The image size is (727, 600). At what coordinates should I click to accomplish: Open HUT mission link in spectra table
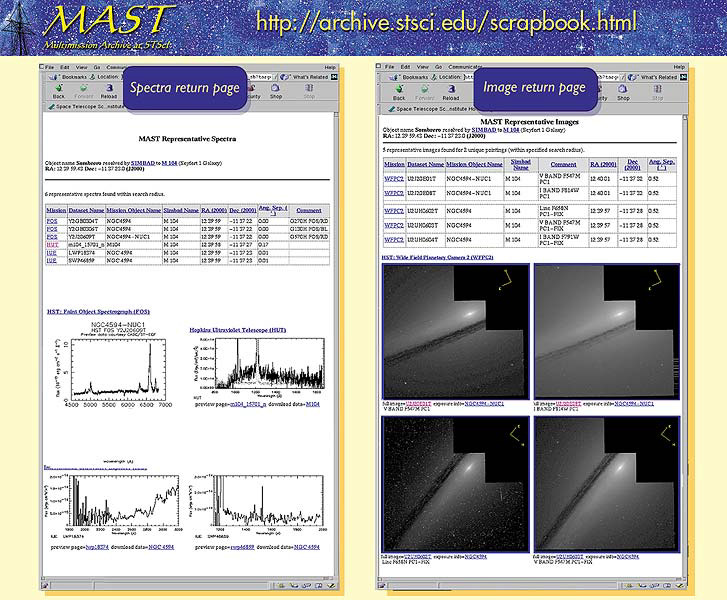pyautogui.click(x=51, y=243)
